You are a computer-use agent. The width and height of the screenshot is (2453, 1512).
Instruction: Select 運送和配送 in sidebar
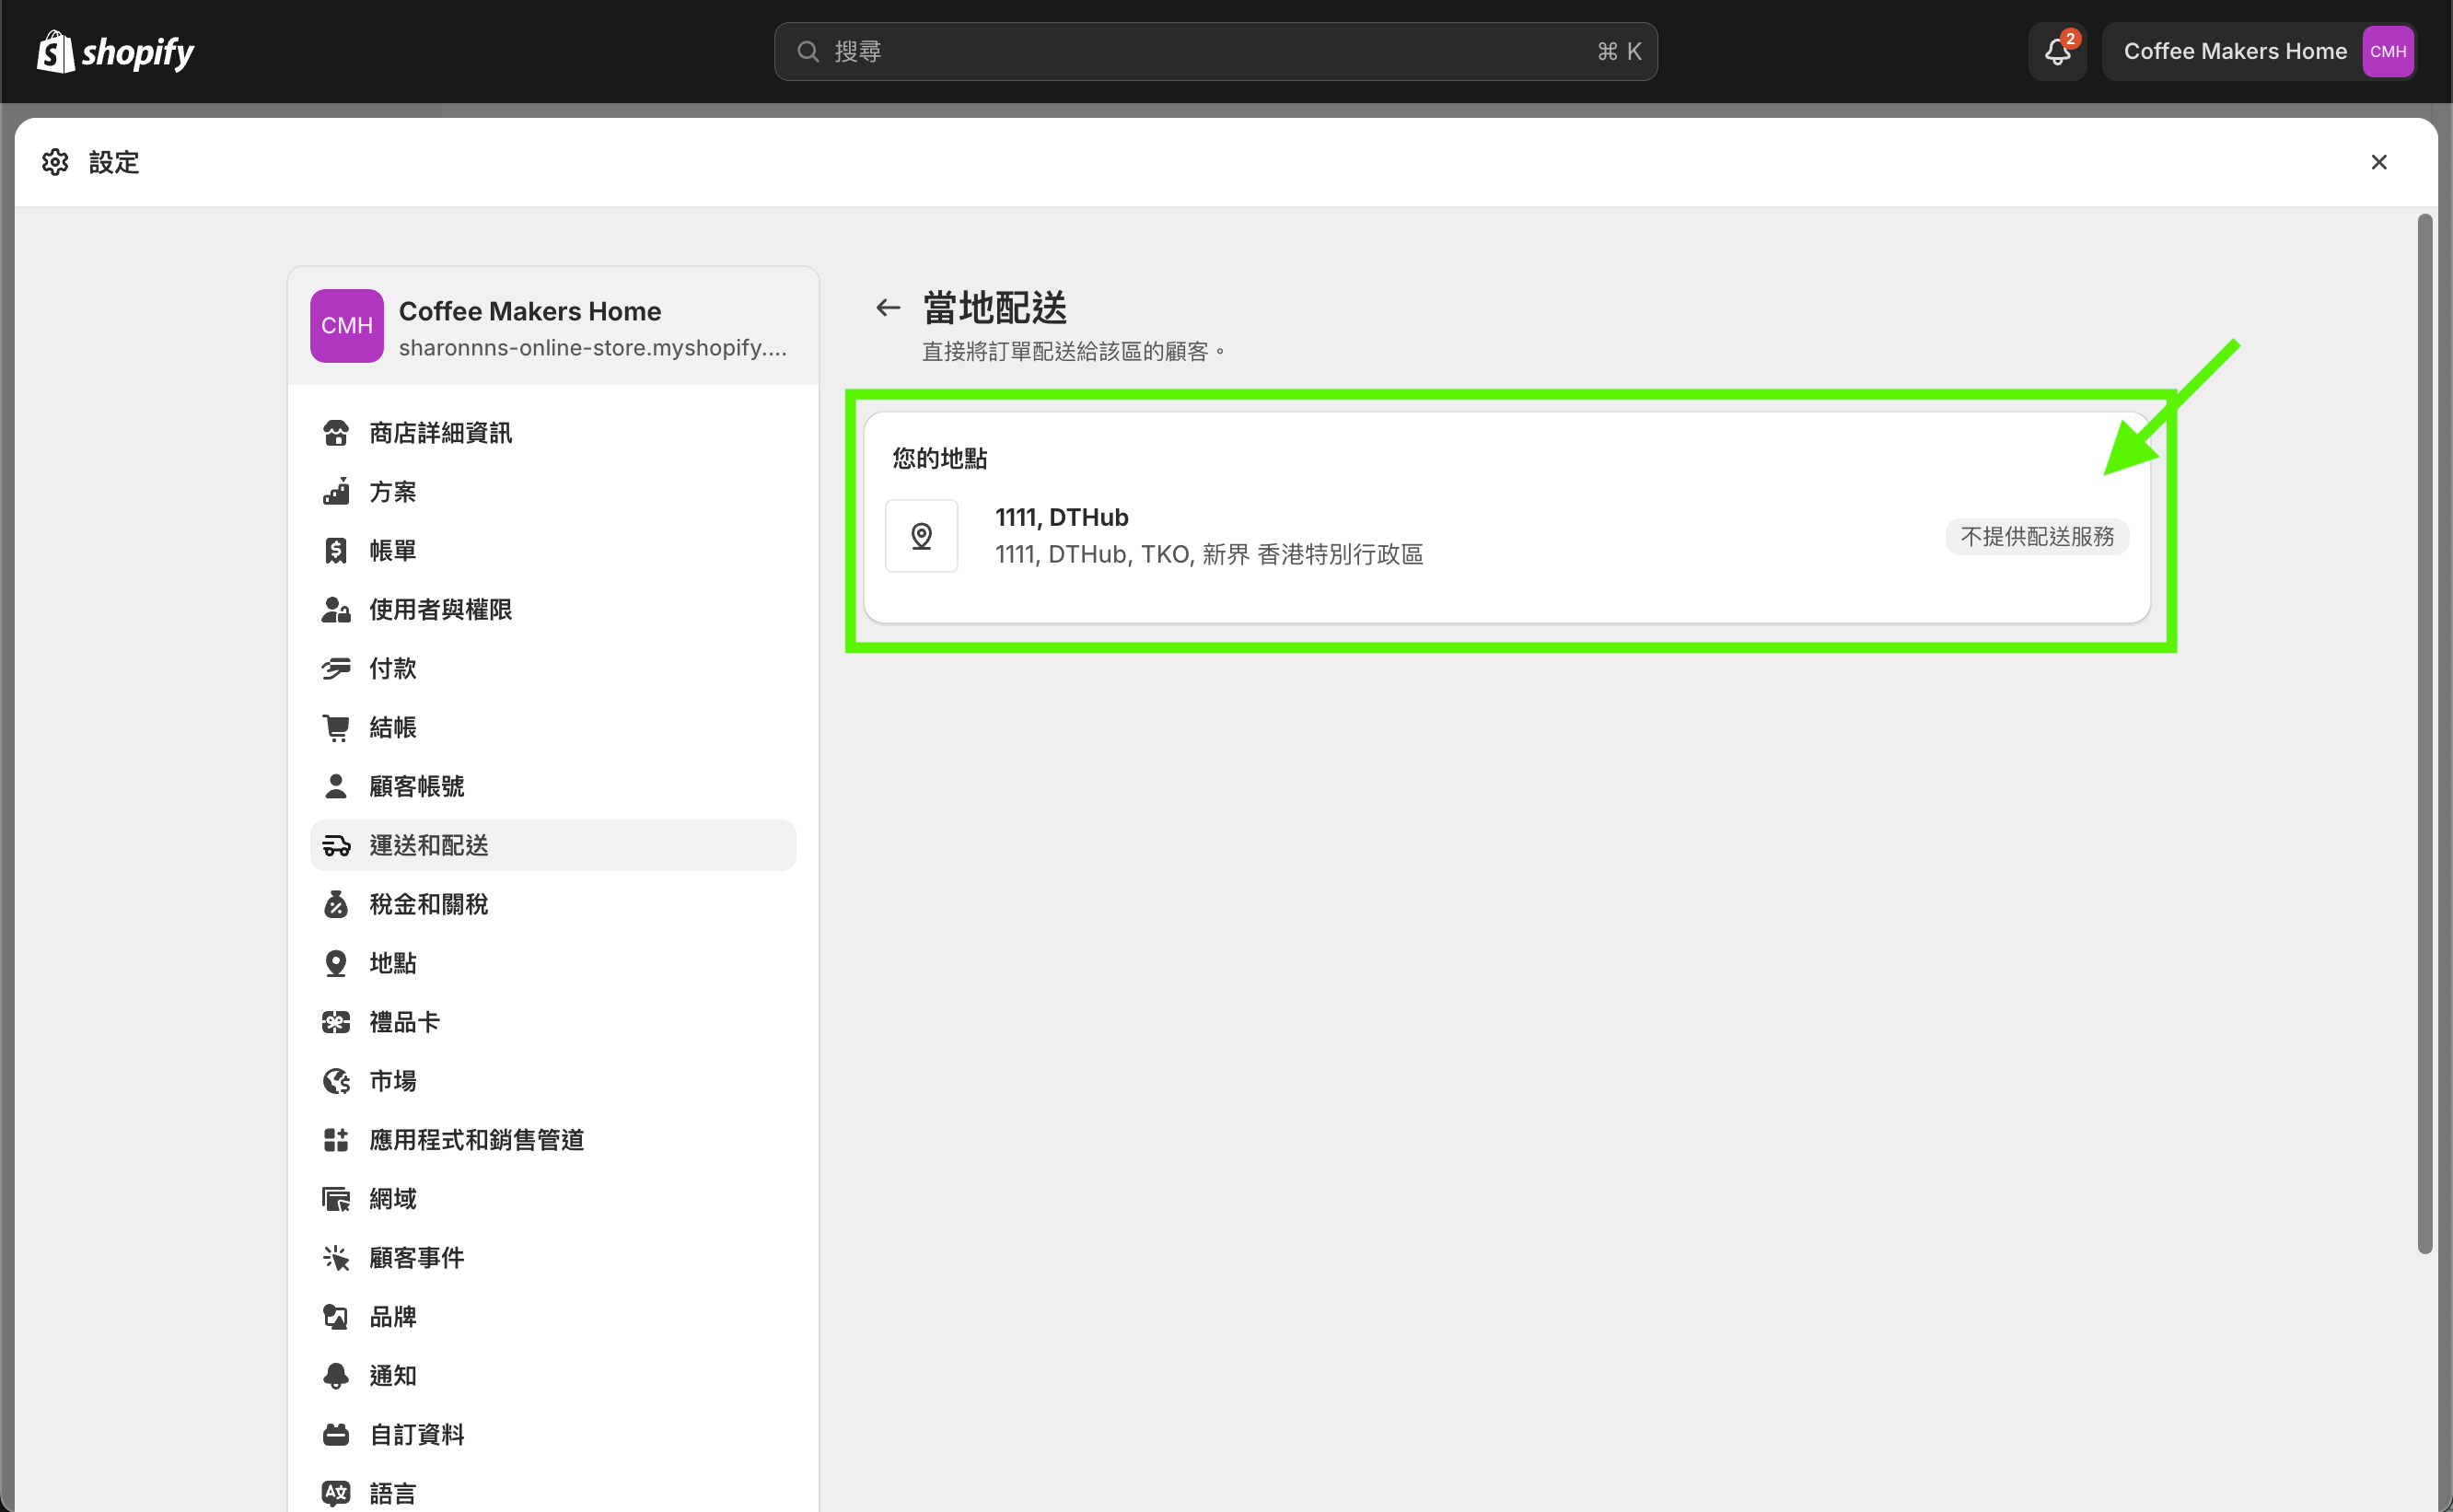pos(553,846)
